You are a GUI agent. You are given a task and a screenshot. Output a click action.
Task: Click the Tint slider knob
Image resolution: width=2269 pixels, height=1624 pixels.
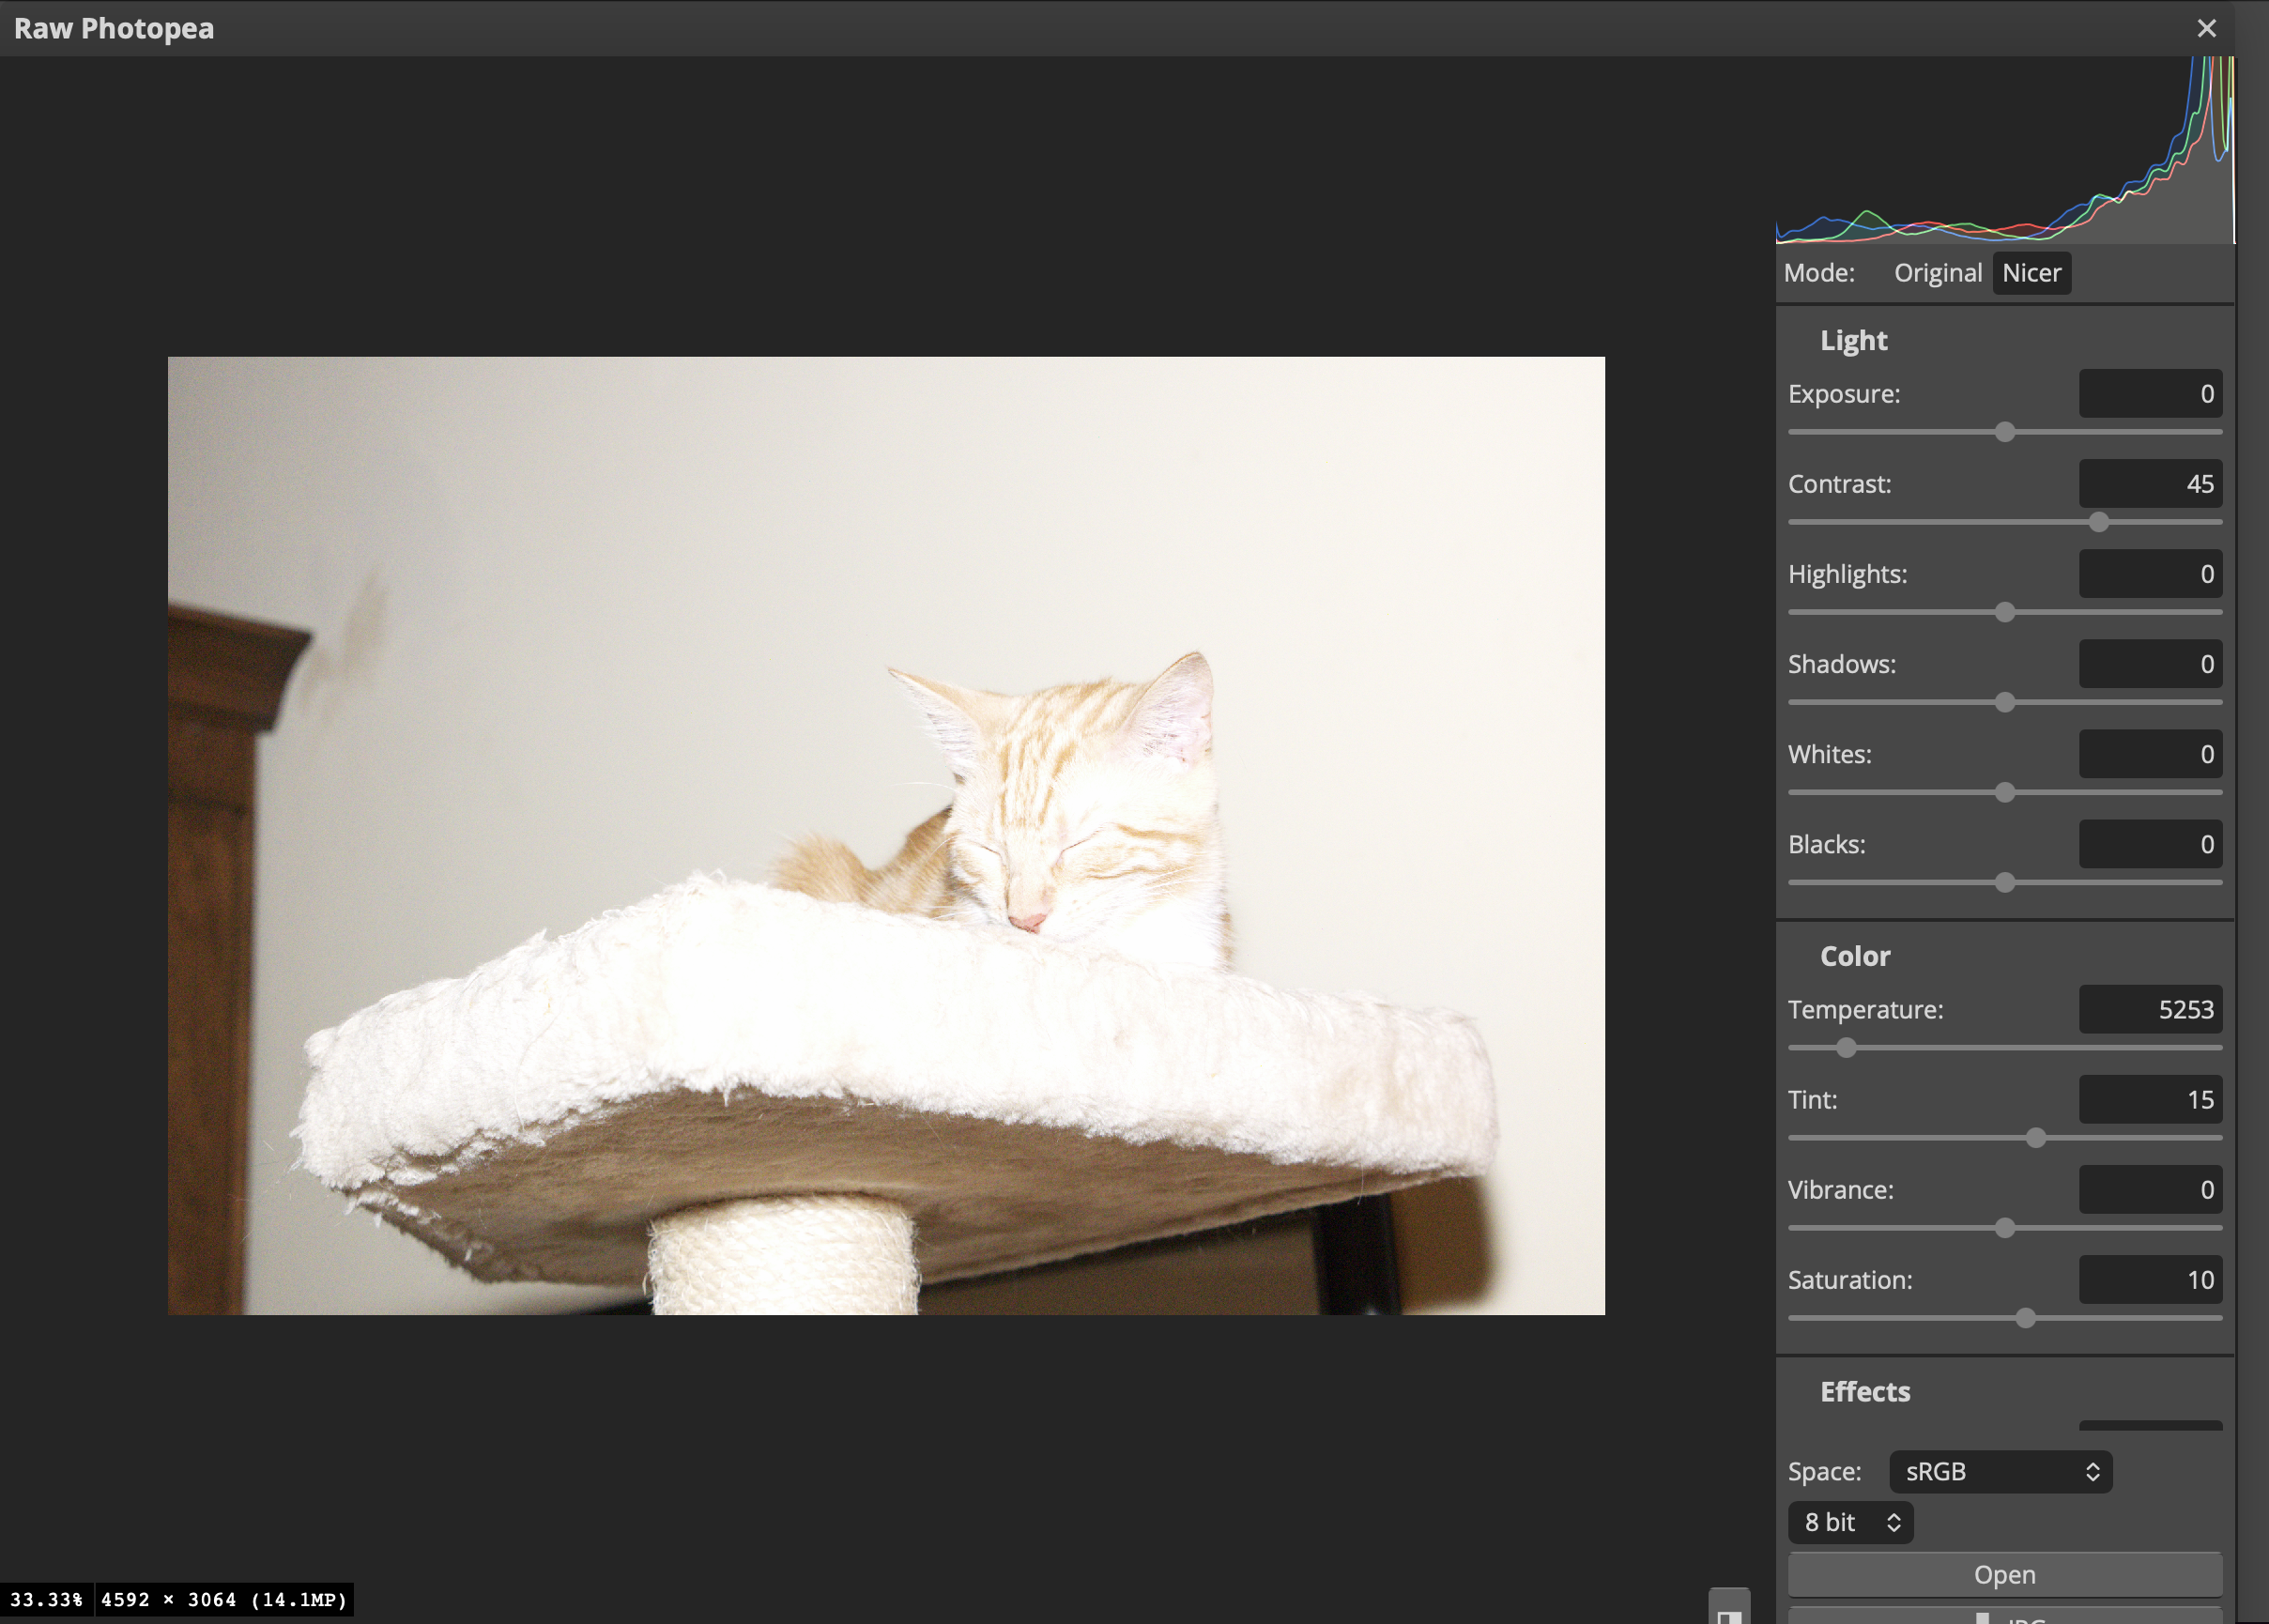pos(2036,1138)
